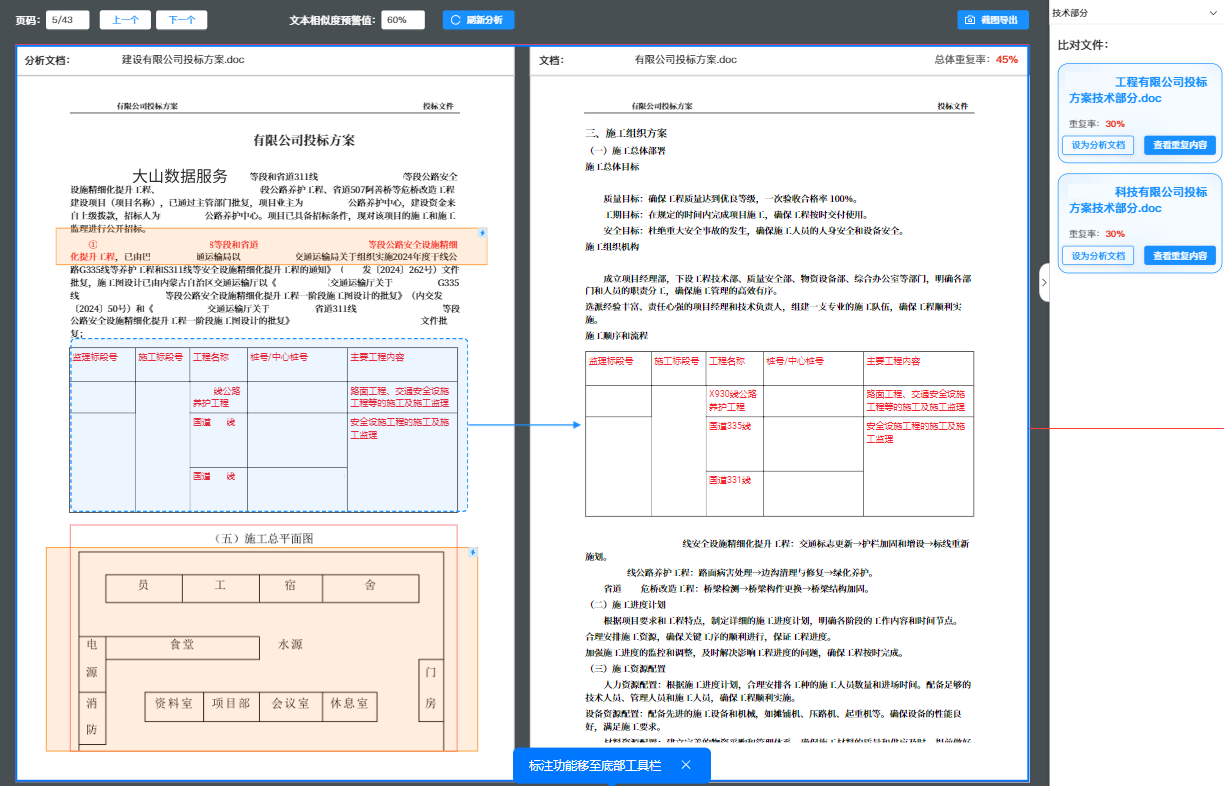
Task: Click the 会议室 room on the site plan
Action: pyautogui.click(x=290, y=704)
